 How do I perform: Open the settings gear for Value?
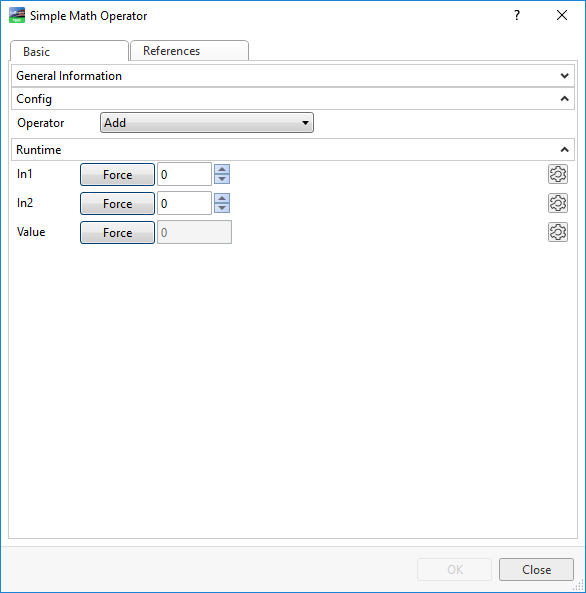coord(558,232)
